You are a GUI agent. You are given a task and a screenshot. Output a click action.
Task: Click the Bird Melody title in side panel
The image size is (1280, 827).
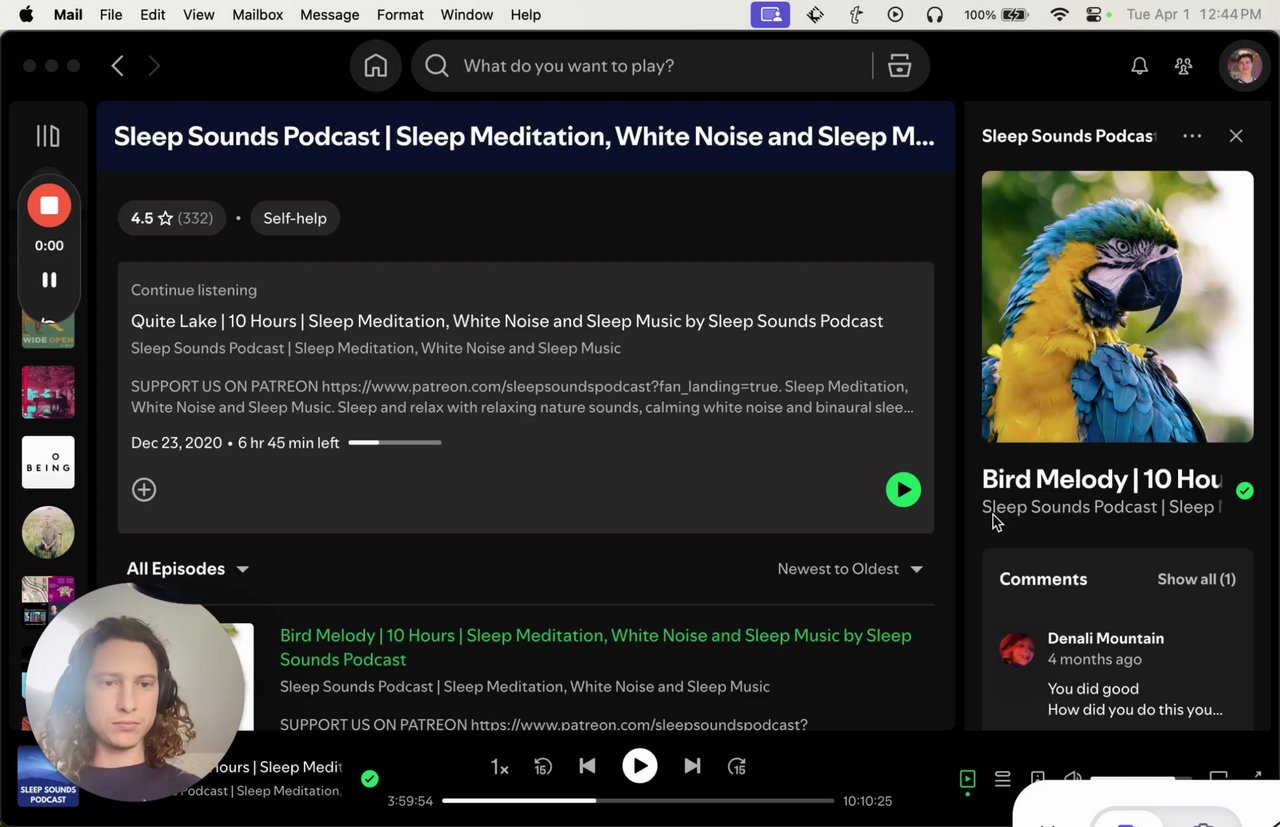pos(1102,479)
